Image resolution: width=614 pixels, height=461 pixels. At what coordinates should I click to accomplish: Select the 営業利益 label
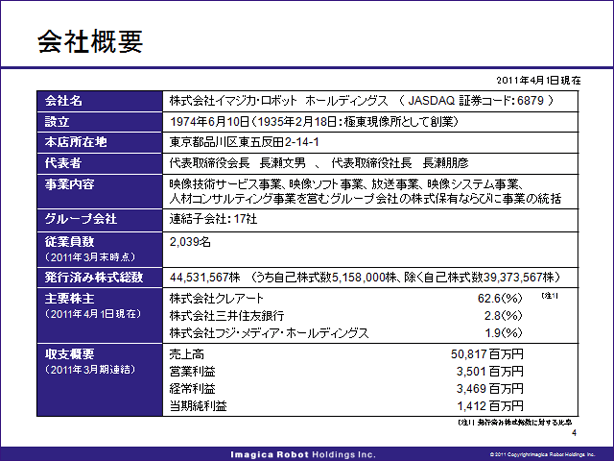coord(192,371)
